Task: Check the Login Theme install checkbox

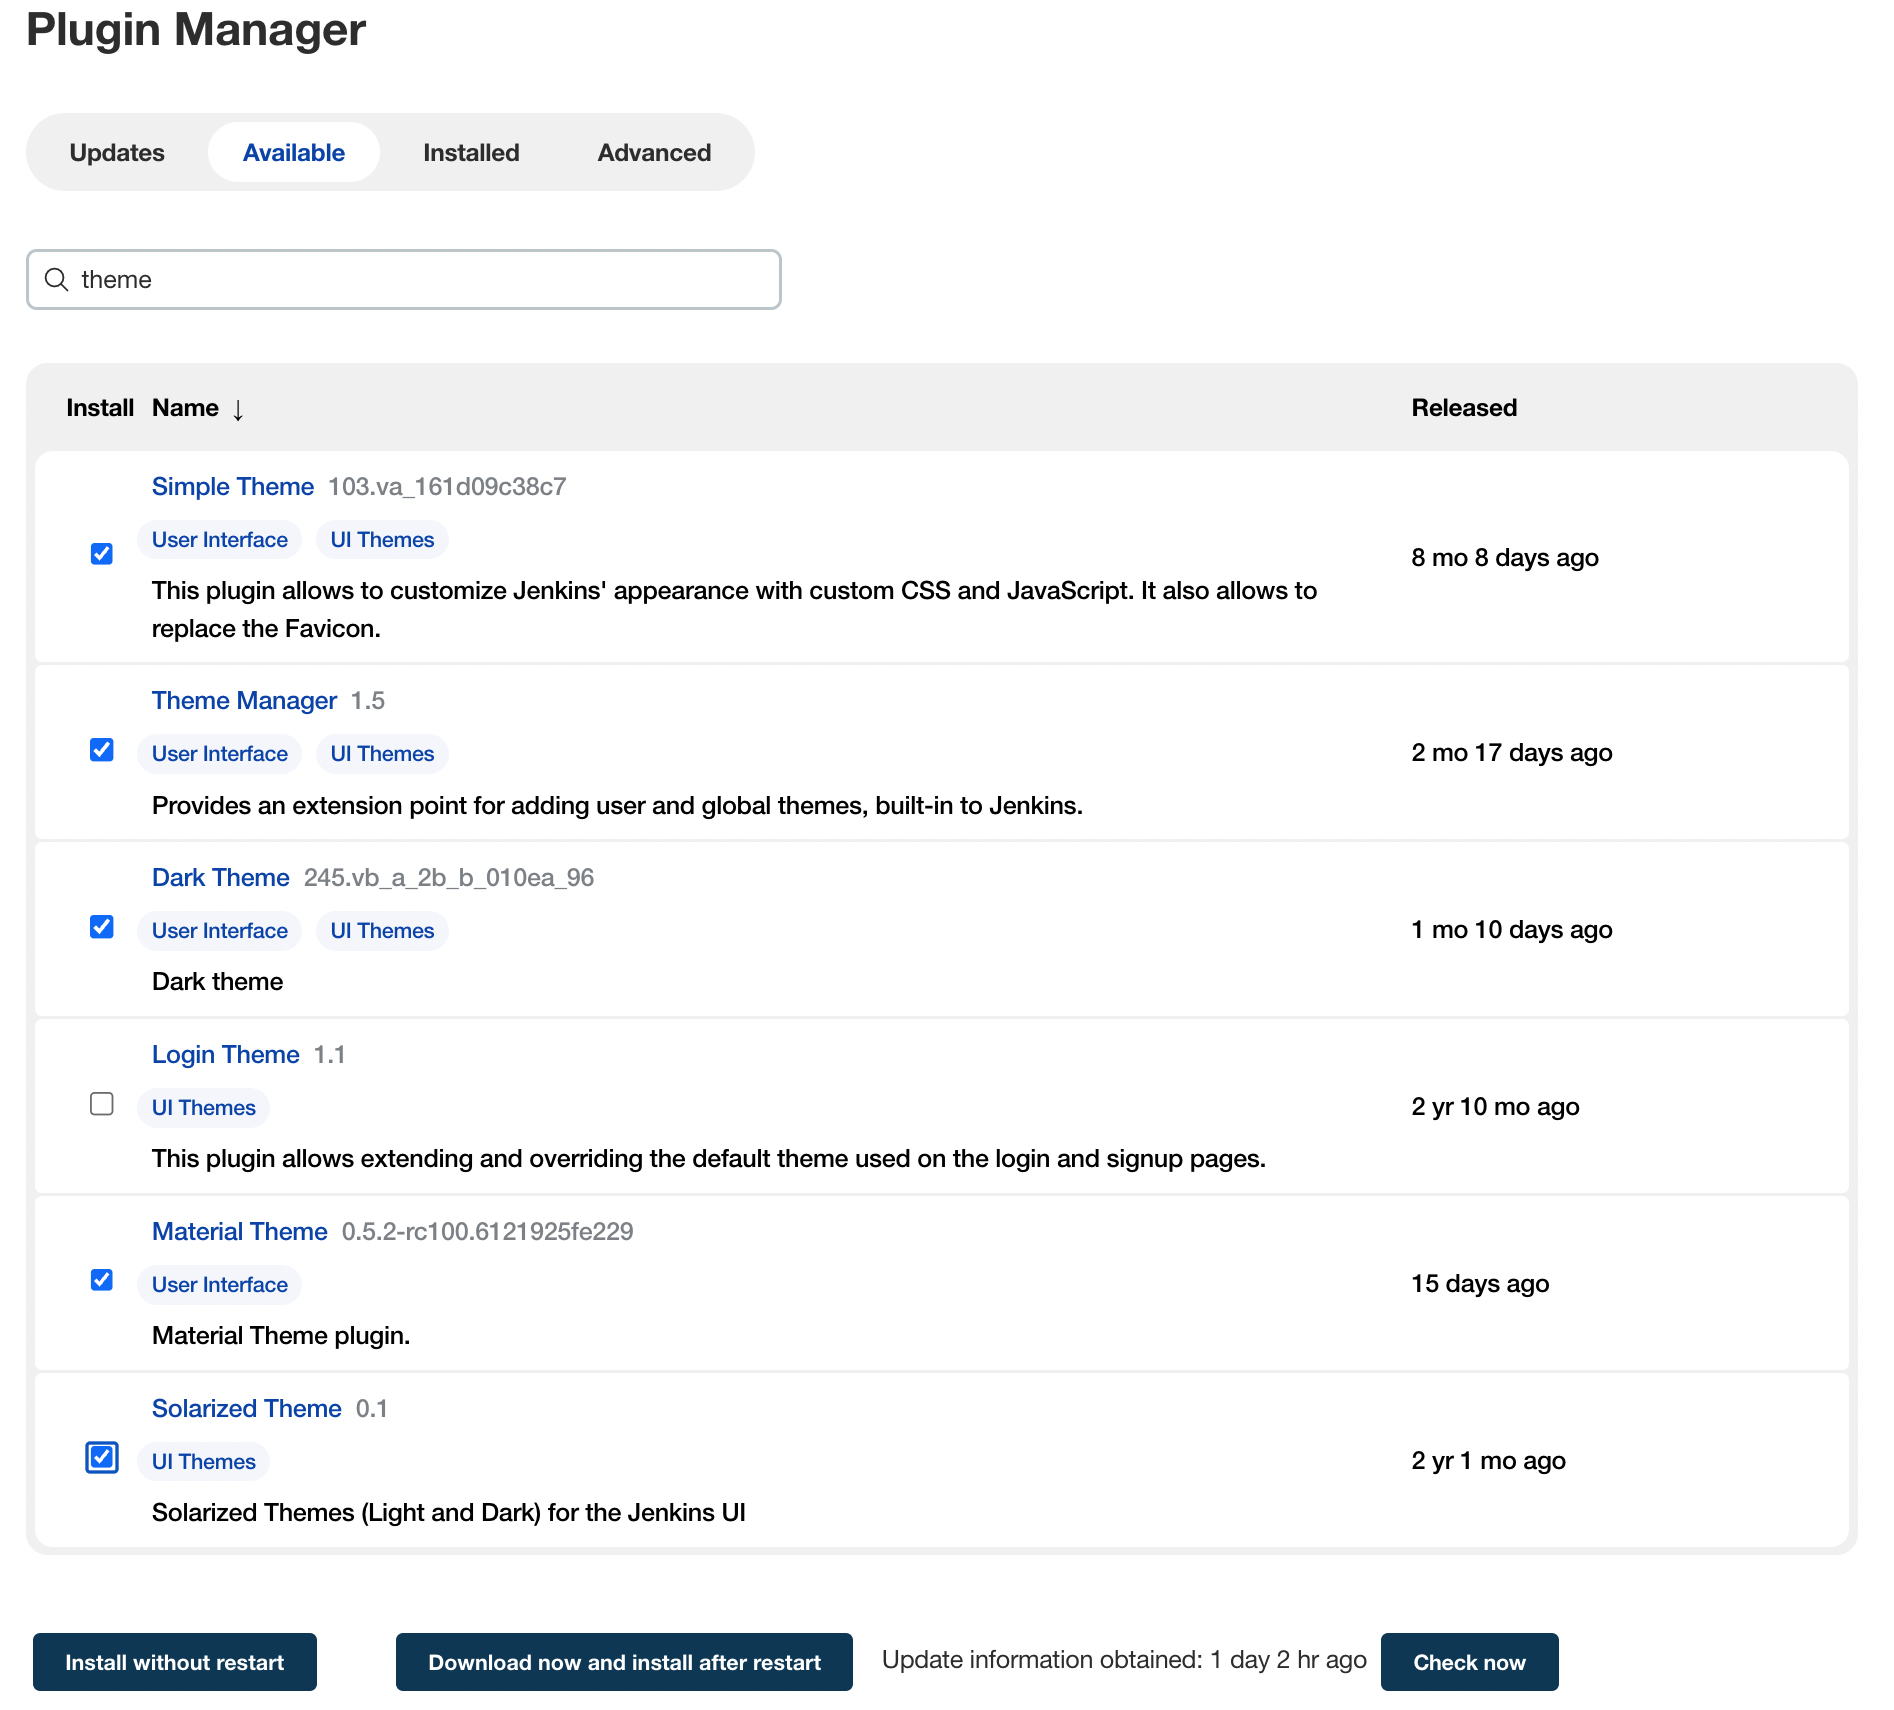Action: pyautogui.click(x=102, y=1104)
